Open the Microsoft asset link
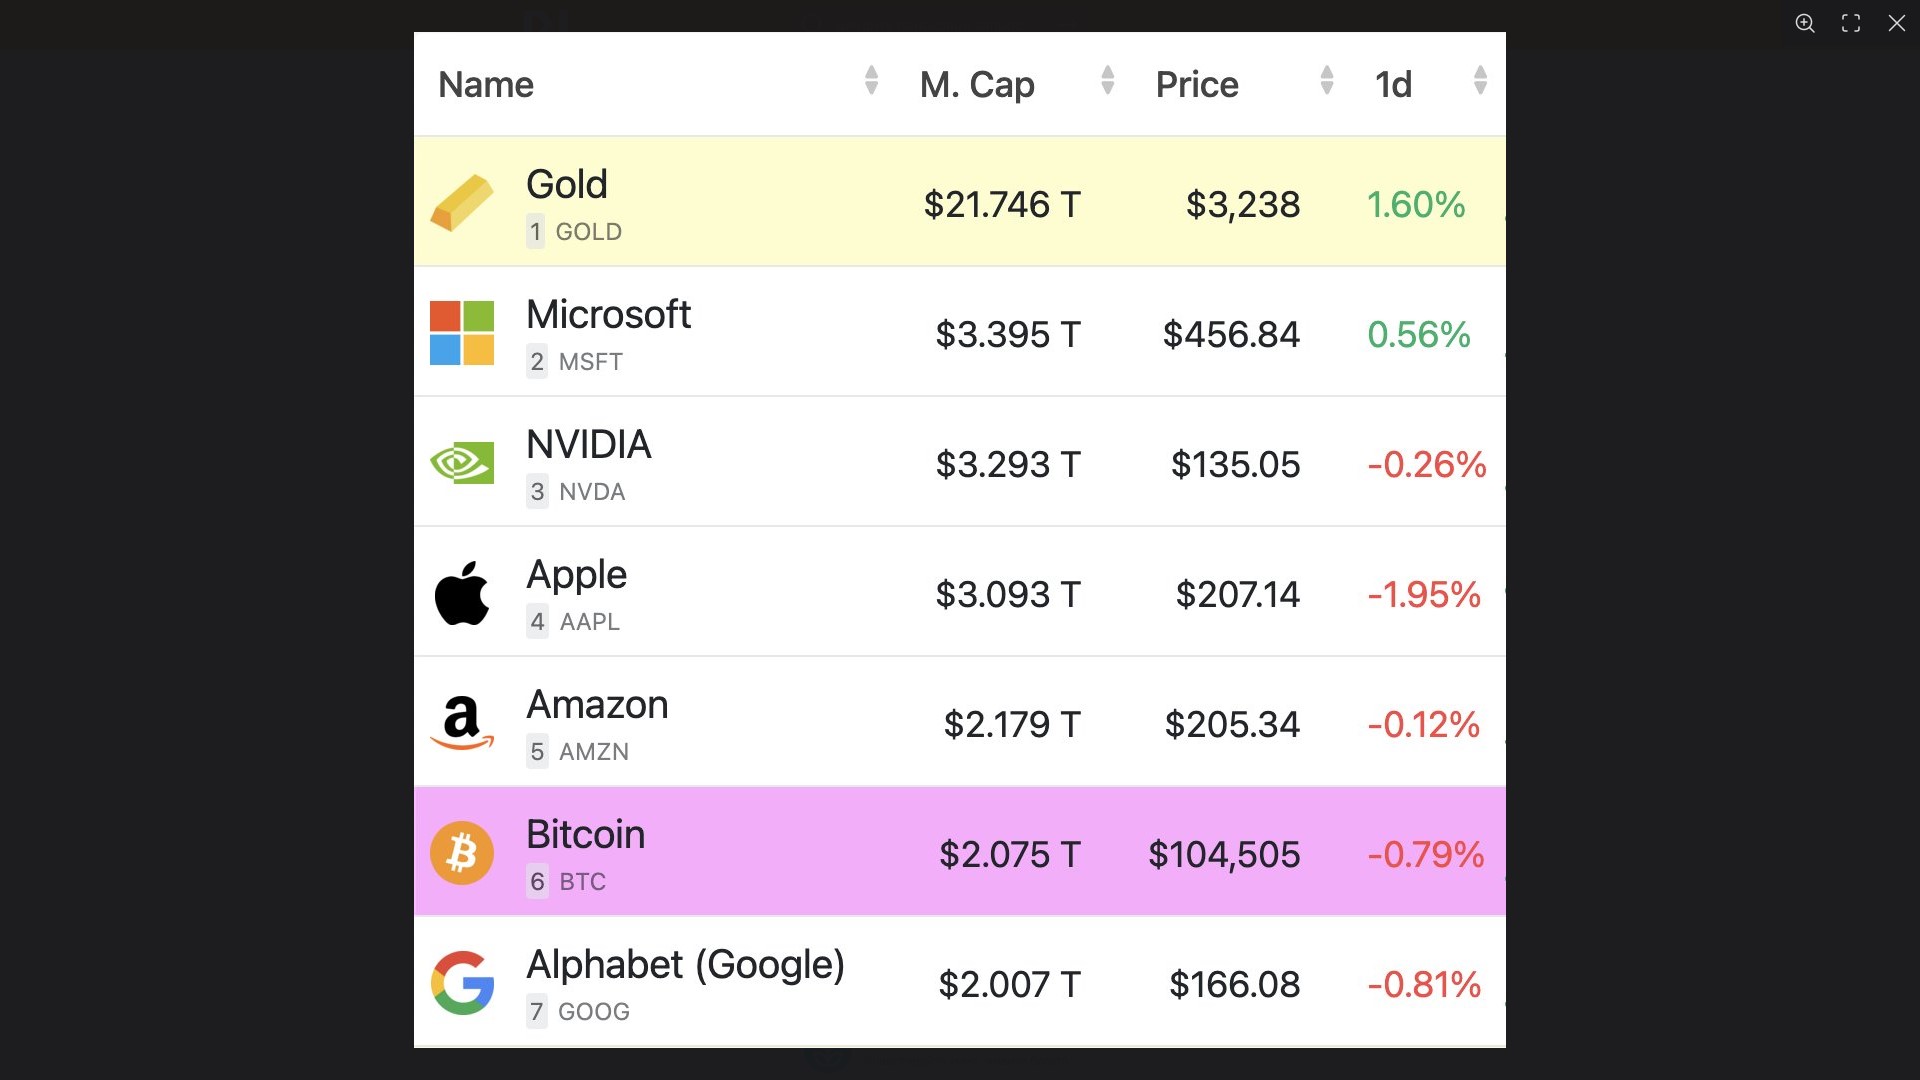 coord(608,315)
